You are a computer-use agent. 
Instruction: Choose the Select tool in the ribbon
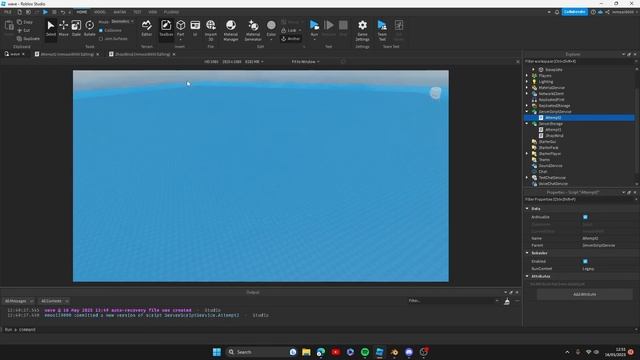pos(51,29)
